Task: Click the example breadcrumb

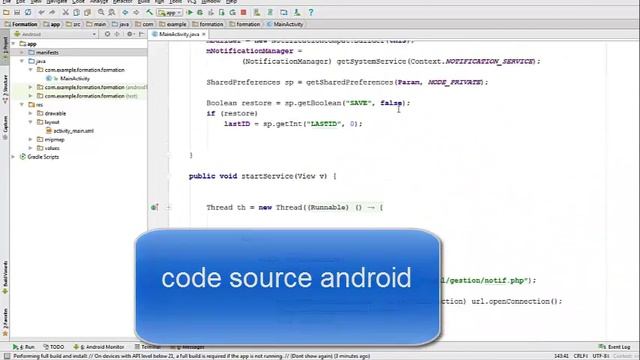Action: point(173,24)
